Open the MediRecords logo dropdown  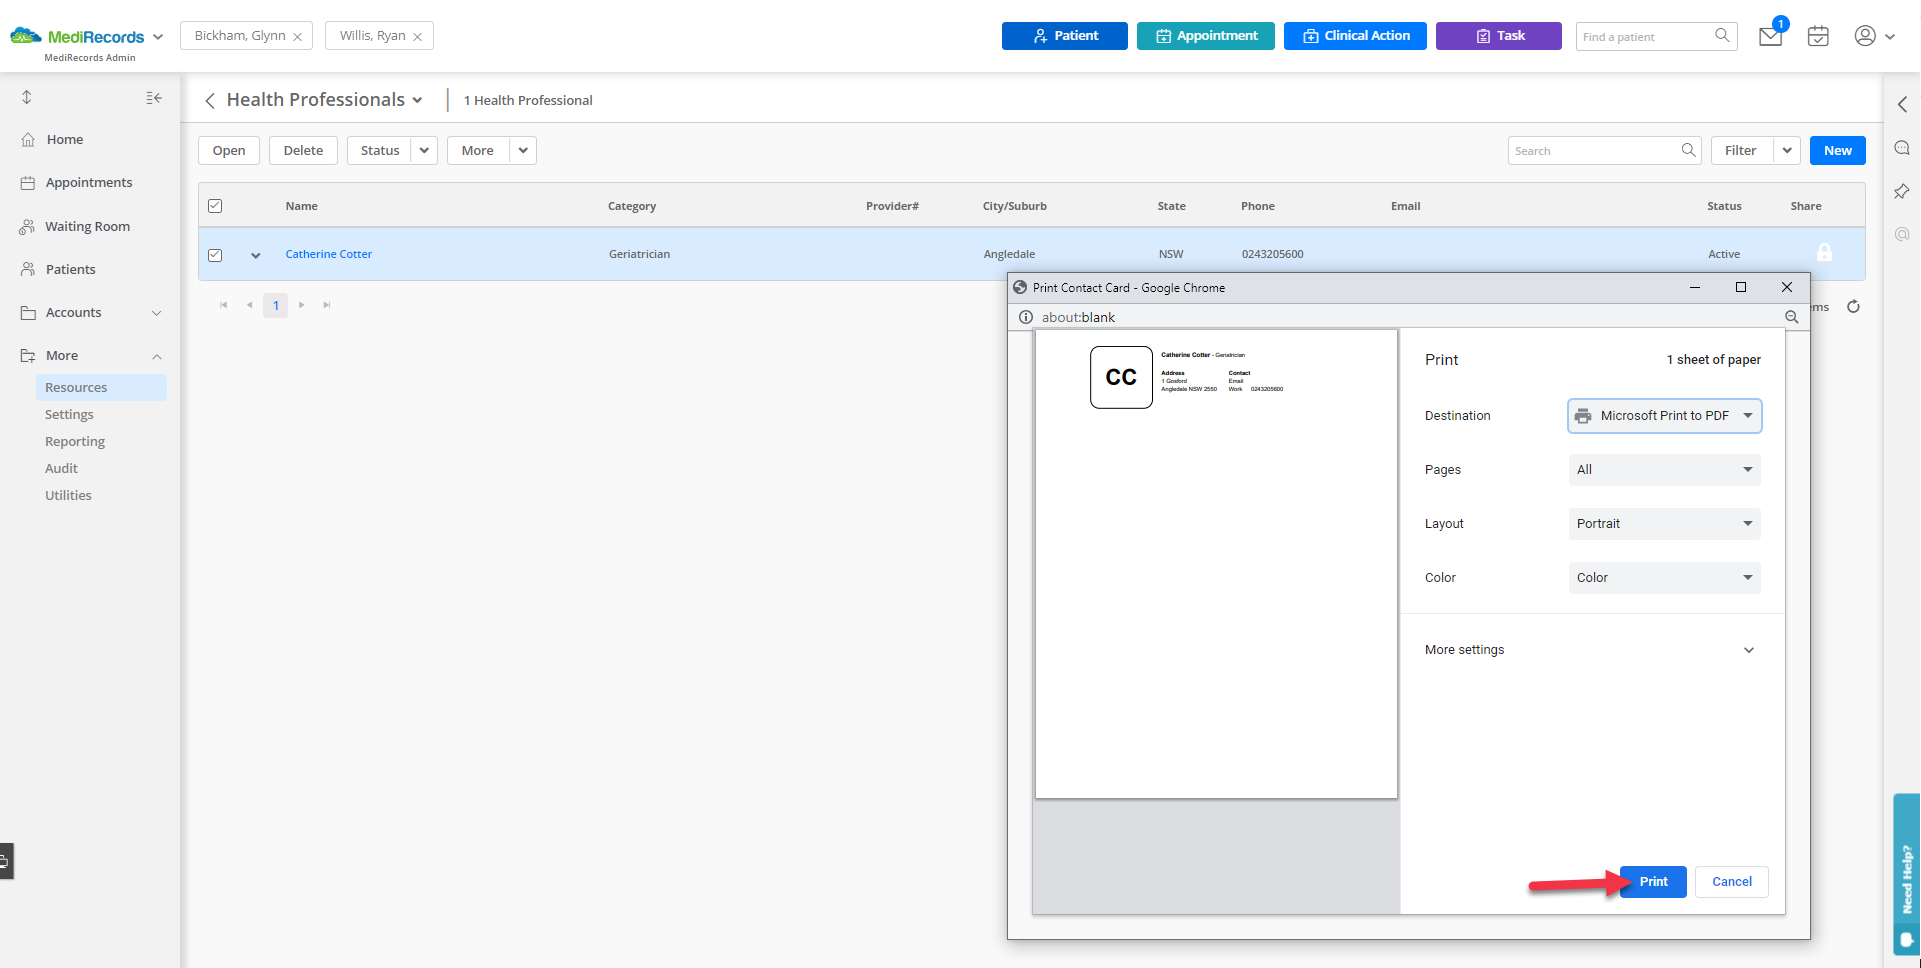click(158, 37)
